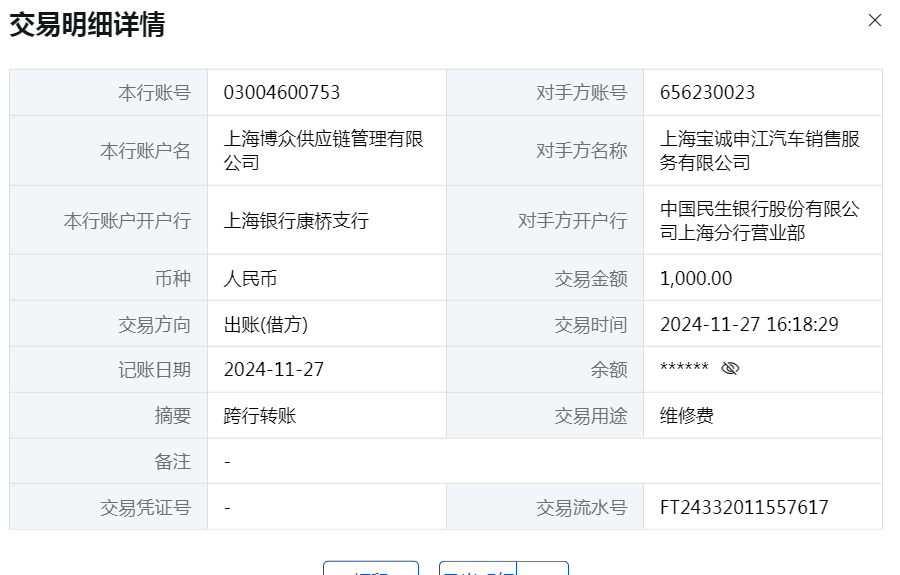900x575 pixels.
Task: Click the opening bank 上海银行康桥支行
Action: coord(296,221)
